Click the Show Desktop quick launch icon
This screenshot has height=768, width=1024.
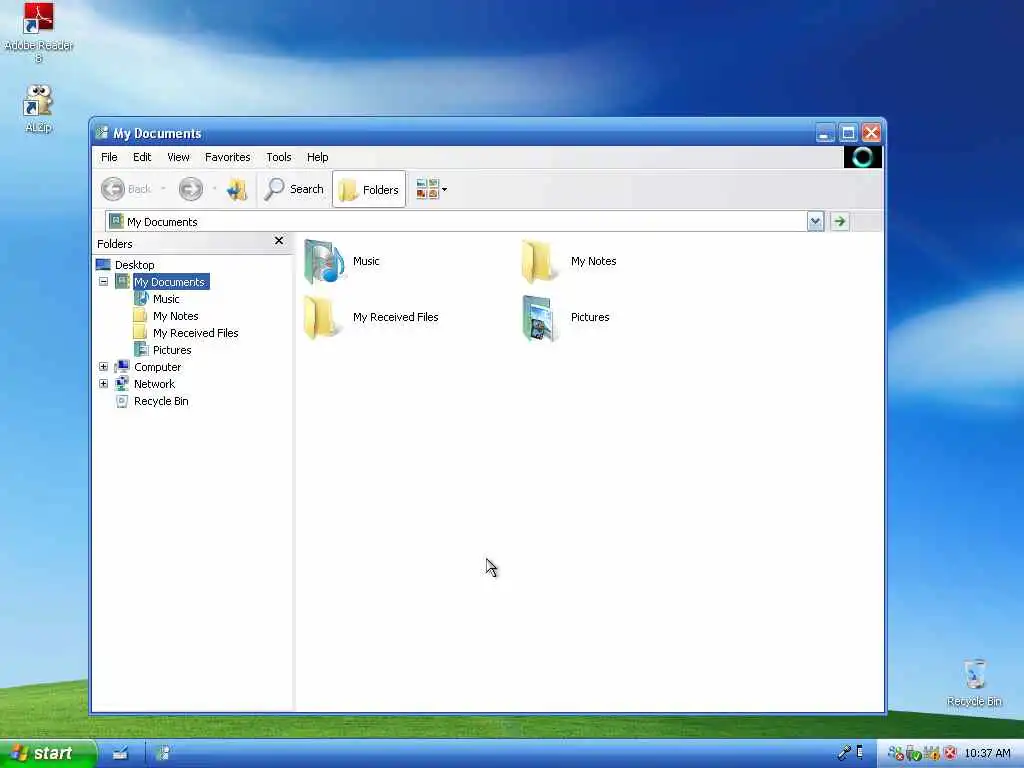coord(120,754)
